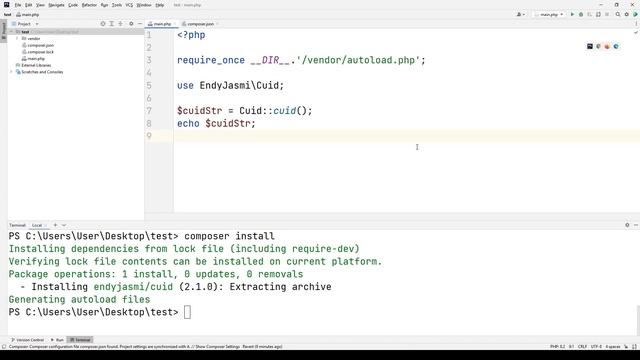Toggle the Terminal tool window button
640x360 pixels.
(80, 340)
